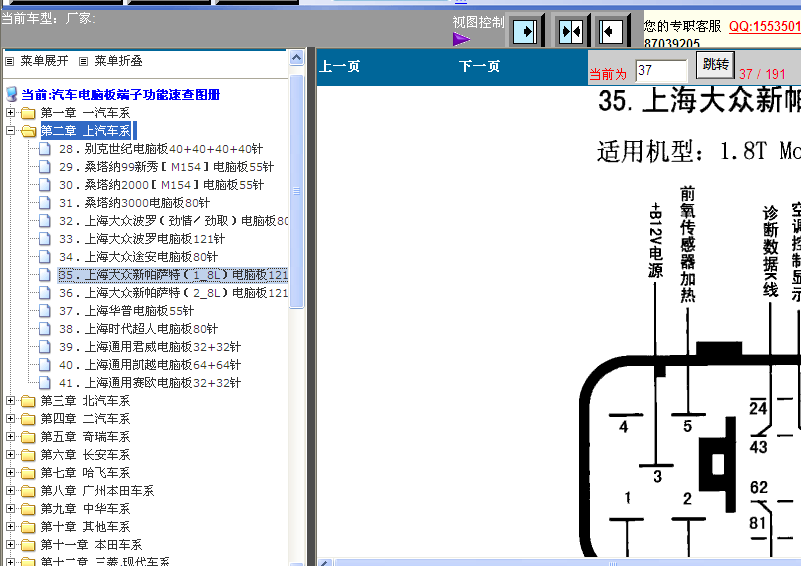Click the page icon of 40.上海通用凯越电脑板

pyautogui.click(x=45, y=365)
